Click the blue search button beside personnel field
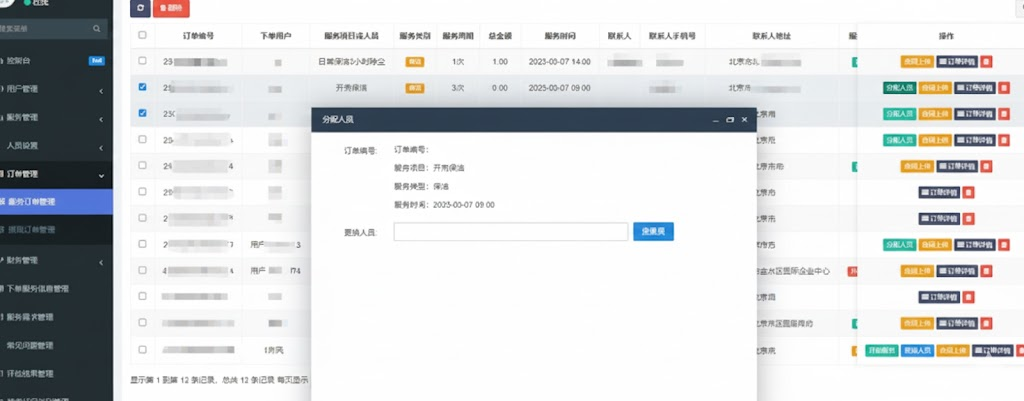This screenshot has width=1024, height=401. (653, 232)
